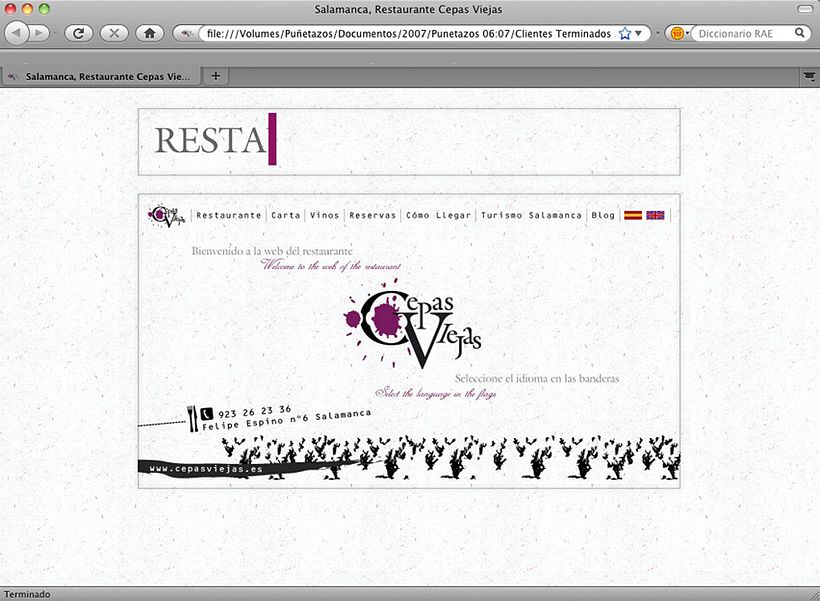Screen dimensions: 820x601
Task: Click the browser Back button
Action: (x=18, y=33)
